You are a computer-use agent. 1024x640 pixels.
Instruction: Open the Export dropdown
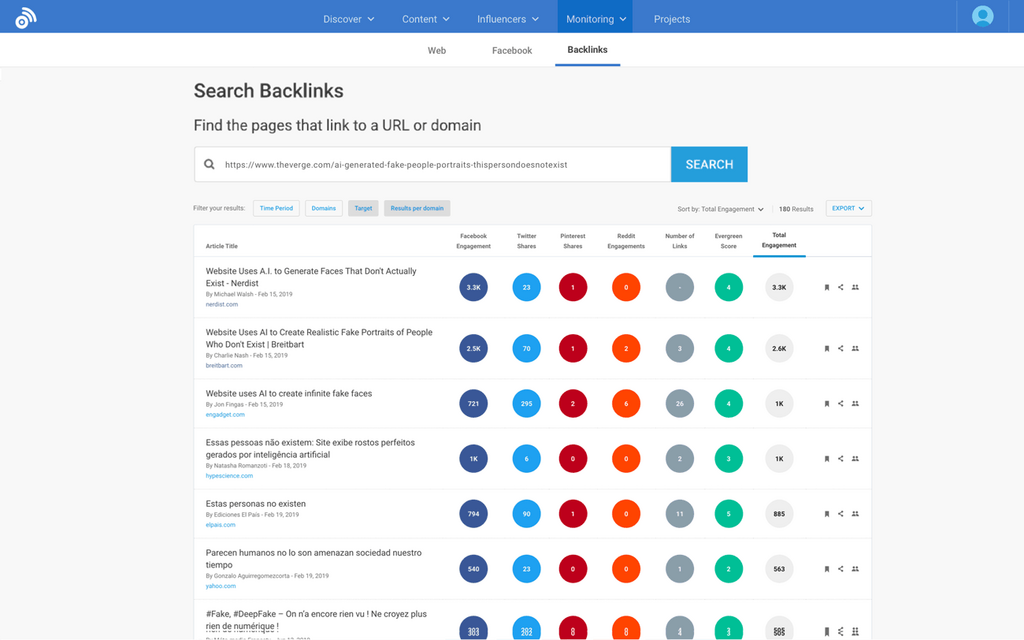[x=849, y=209]
